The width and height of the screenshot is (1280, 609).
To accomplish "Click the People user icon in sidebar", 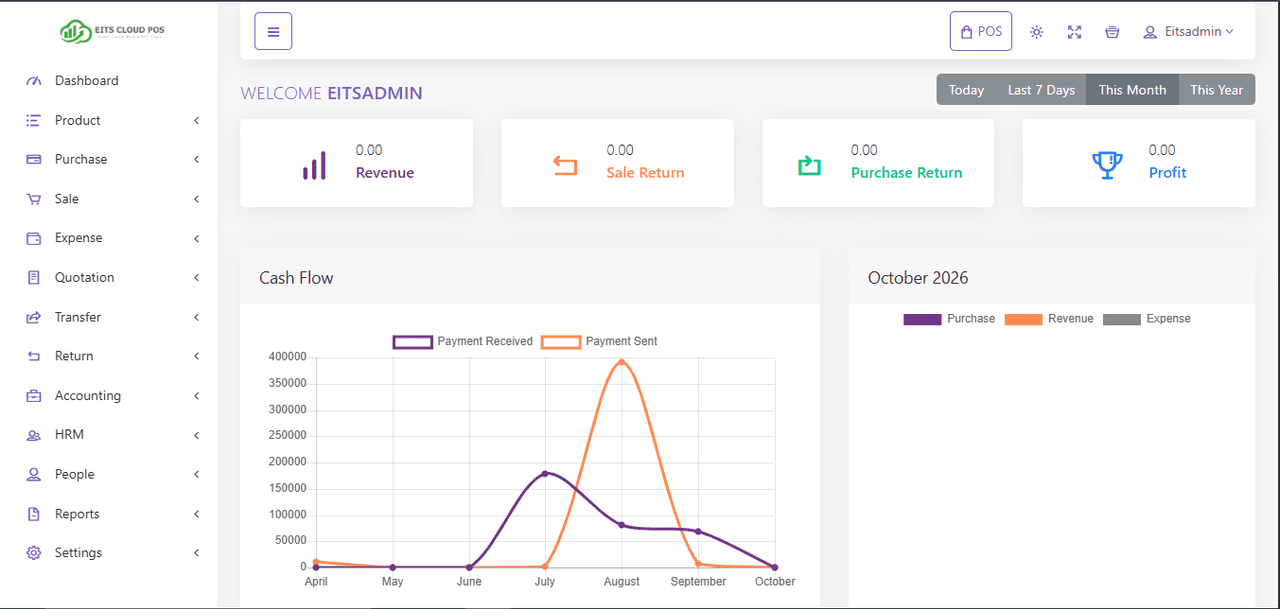I will coord(34,474).
